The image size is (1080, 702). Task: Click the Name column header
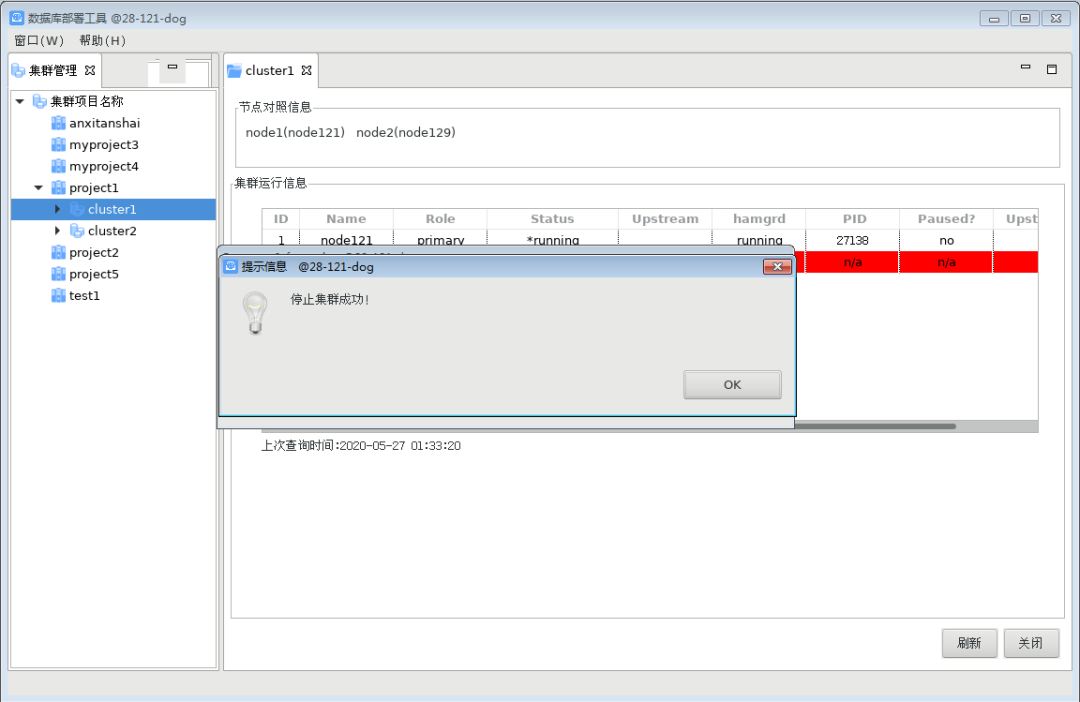(346, 218)
